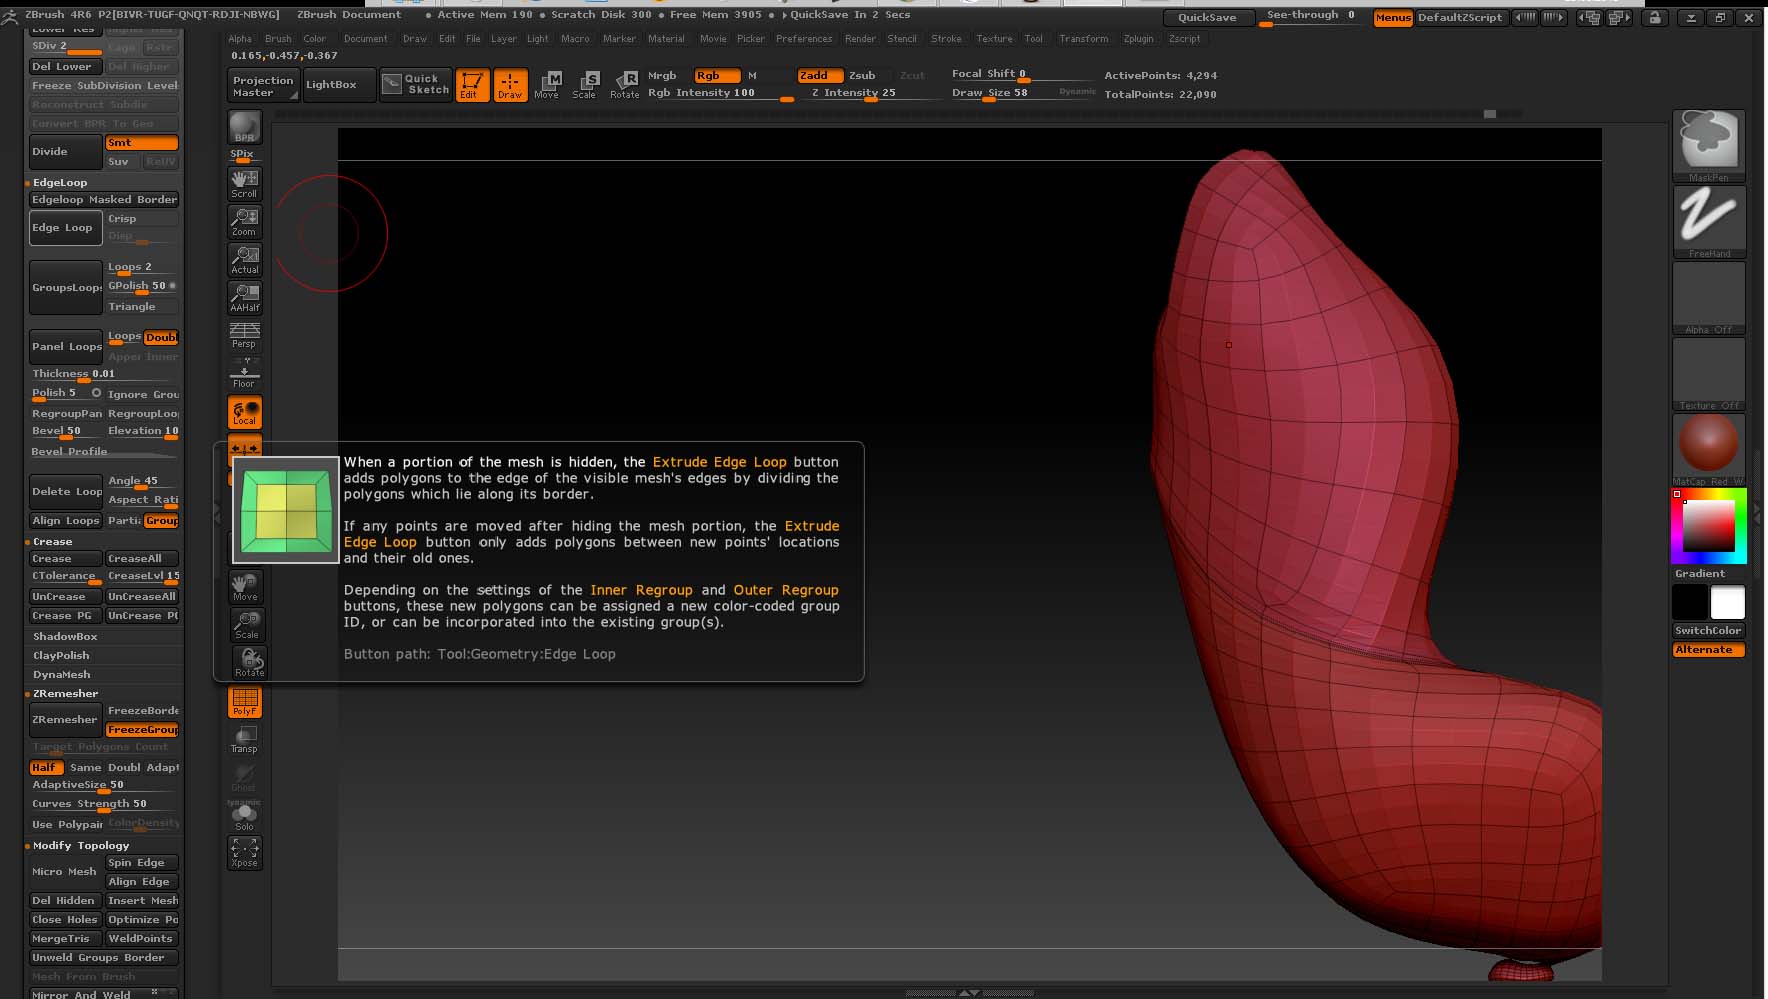Open the Brush menu
Screen dimensions: 1768x999
pyautogui.click(x=278, y=39)
